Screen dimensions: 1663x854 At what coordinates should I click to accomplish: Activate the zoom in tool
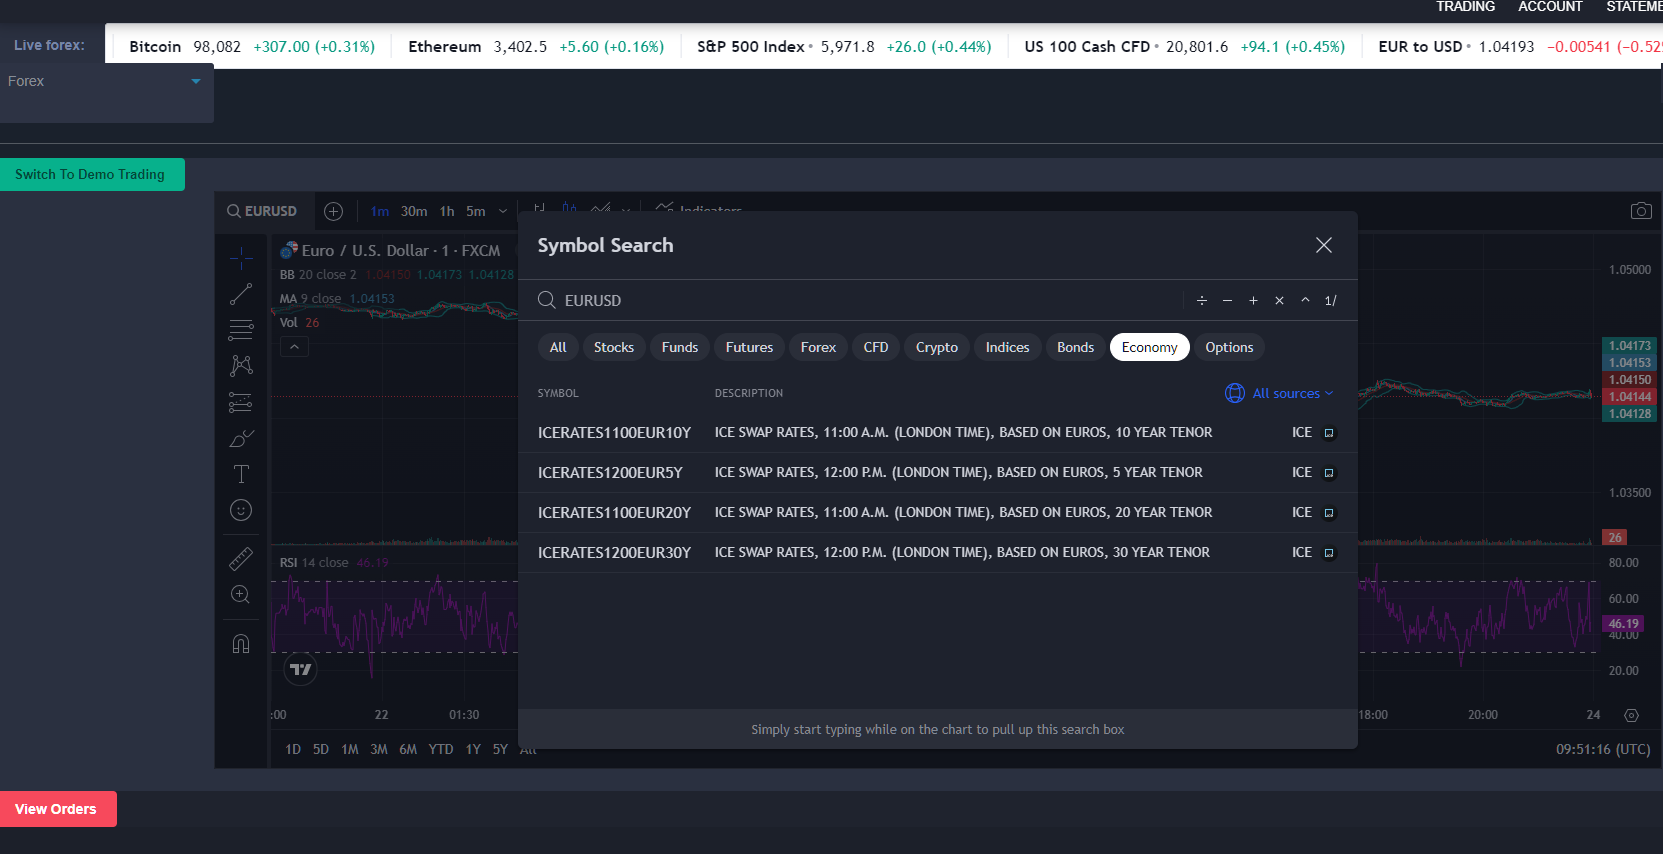pos(241,594)
